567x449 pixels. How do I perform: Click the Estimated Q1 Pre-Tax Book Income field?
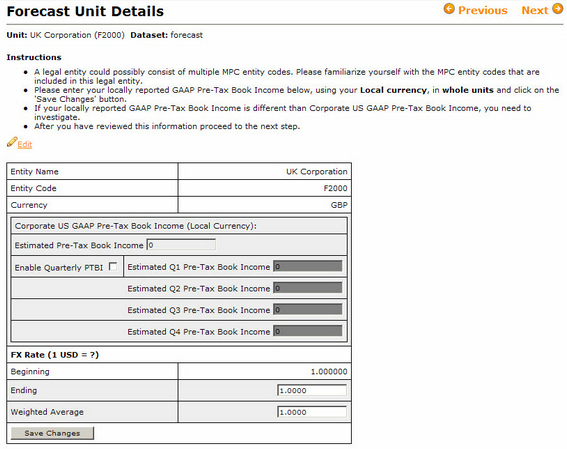tap(308, 266)
